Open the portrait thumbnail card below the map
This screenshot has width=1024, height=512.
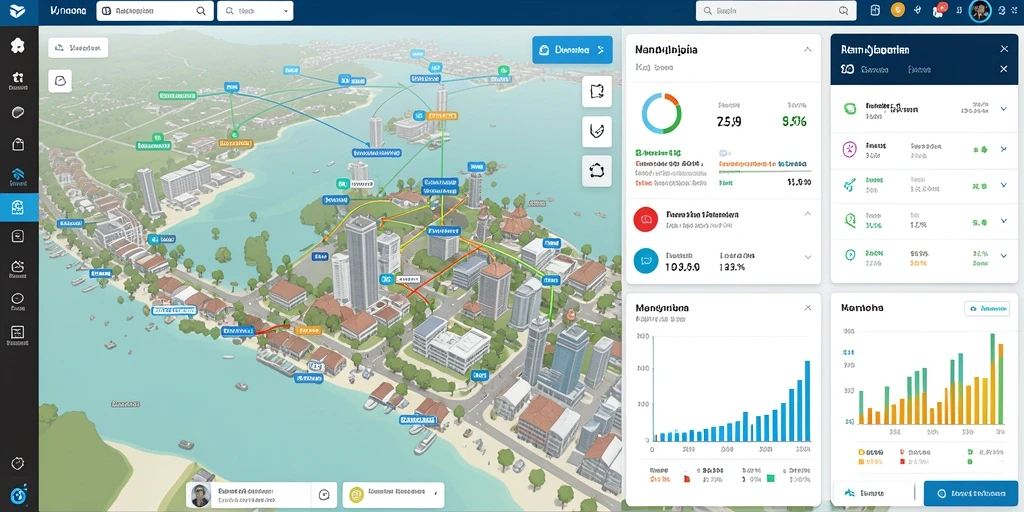tap(249, 495)
